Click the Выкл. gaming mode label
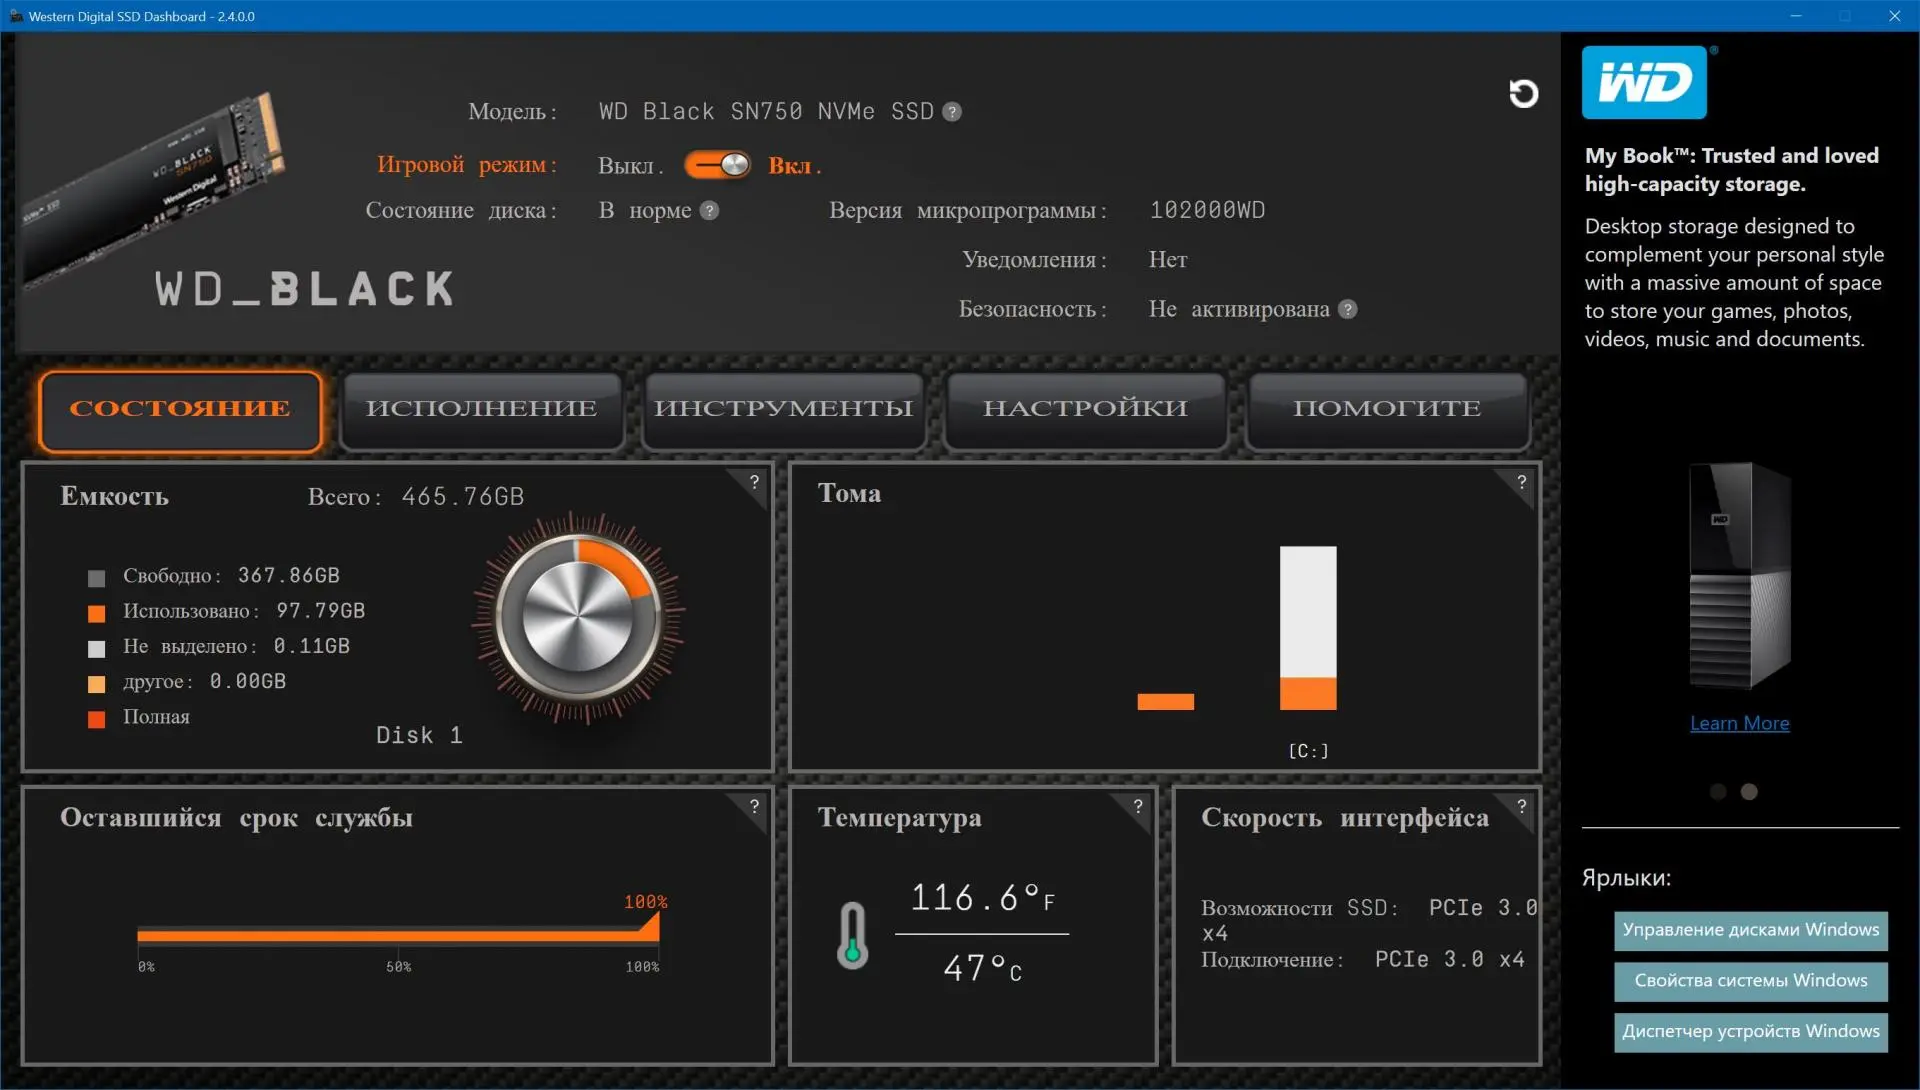Image resolution: width=1920 pixels, height=1090 pixels. coord(630,166)
